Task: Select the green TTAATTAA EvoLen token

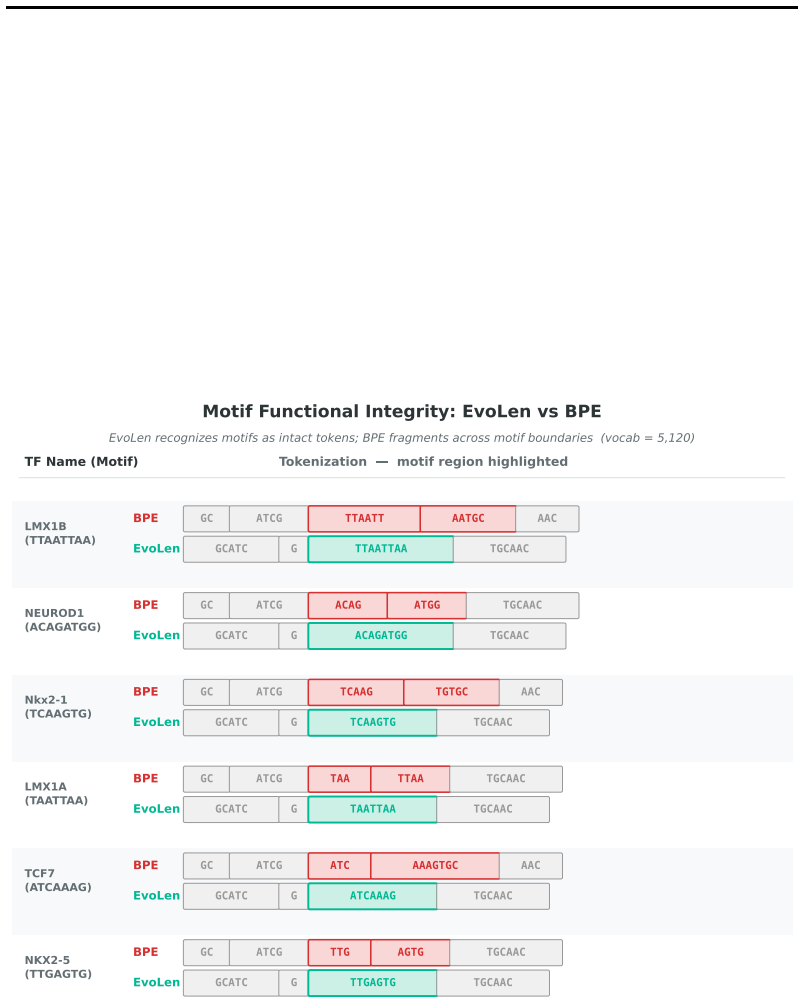Action: [381, 549]
